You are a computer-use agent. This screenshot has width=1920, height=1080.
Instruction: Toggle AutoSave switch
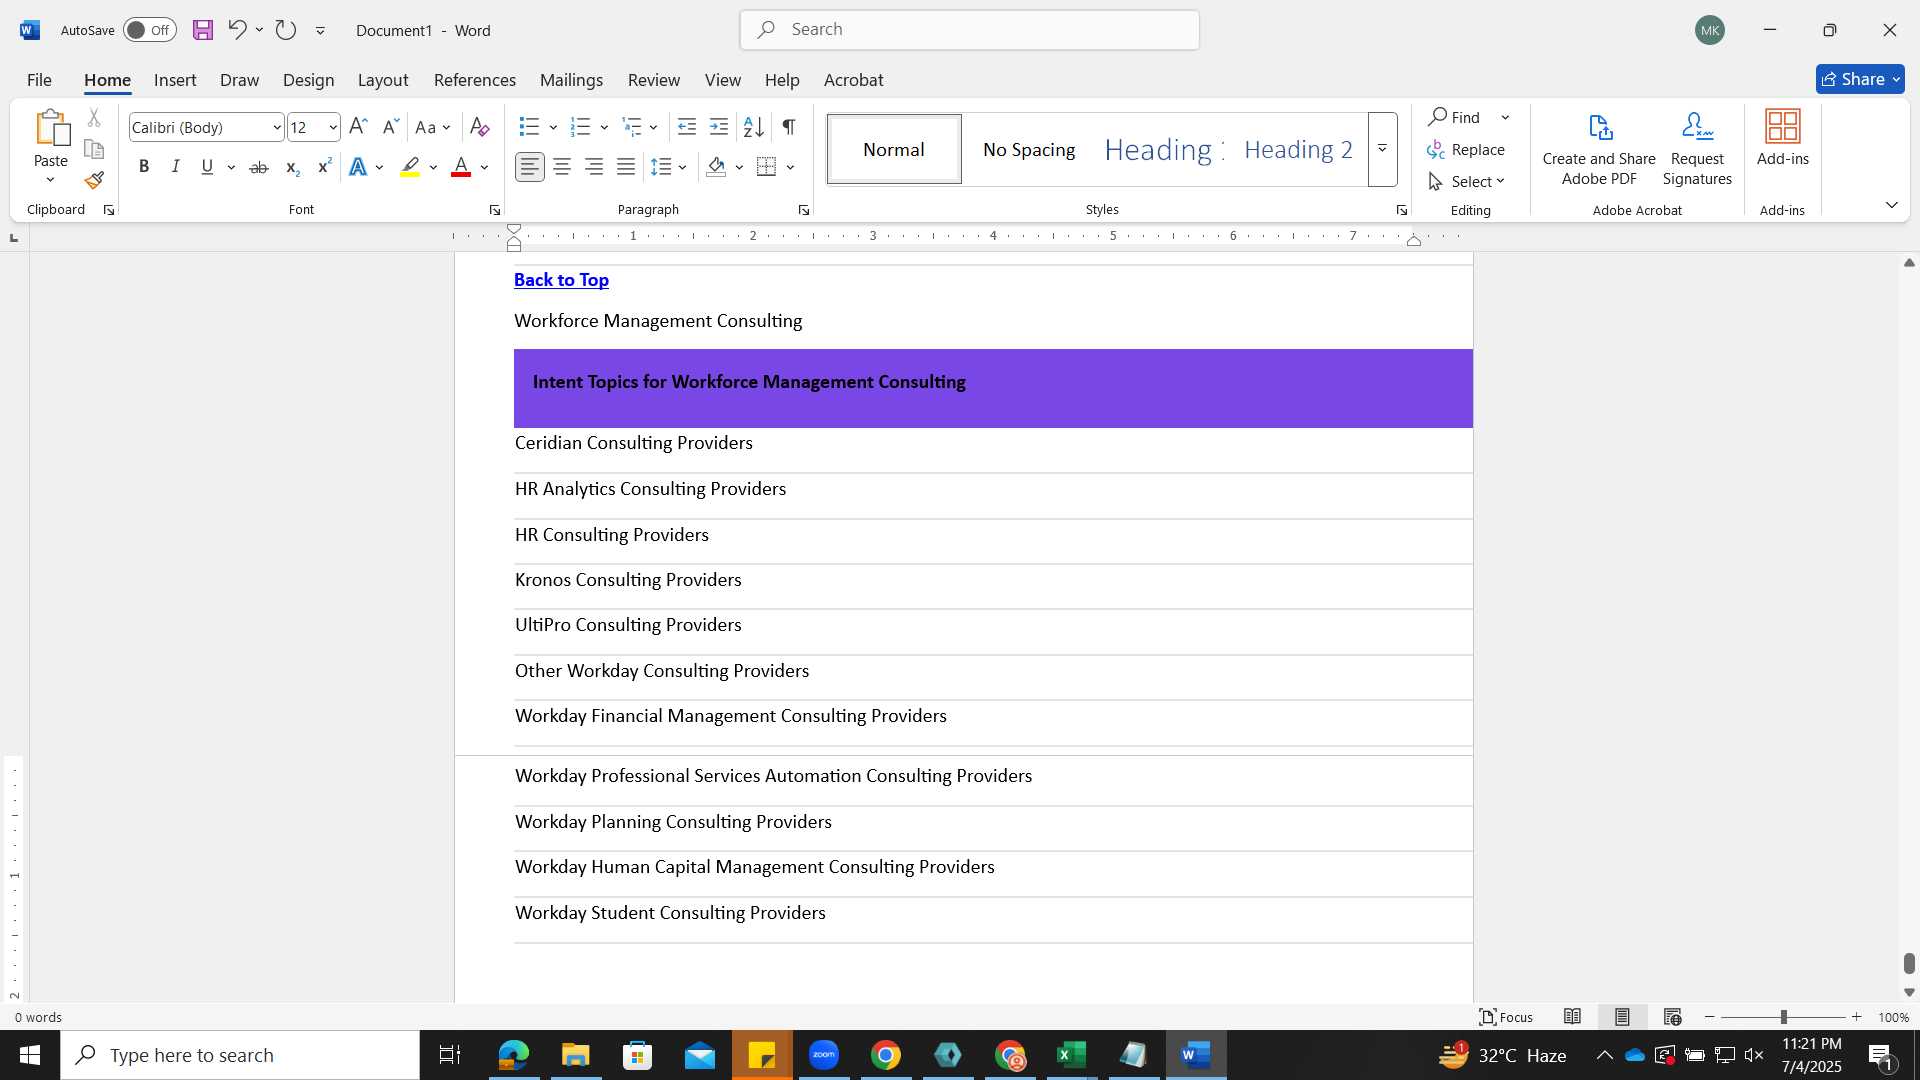click(149, 30)
